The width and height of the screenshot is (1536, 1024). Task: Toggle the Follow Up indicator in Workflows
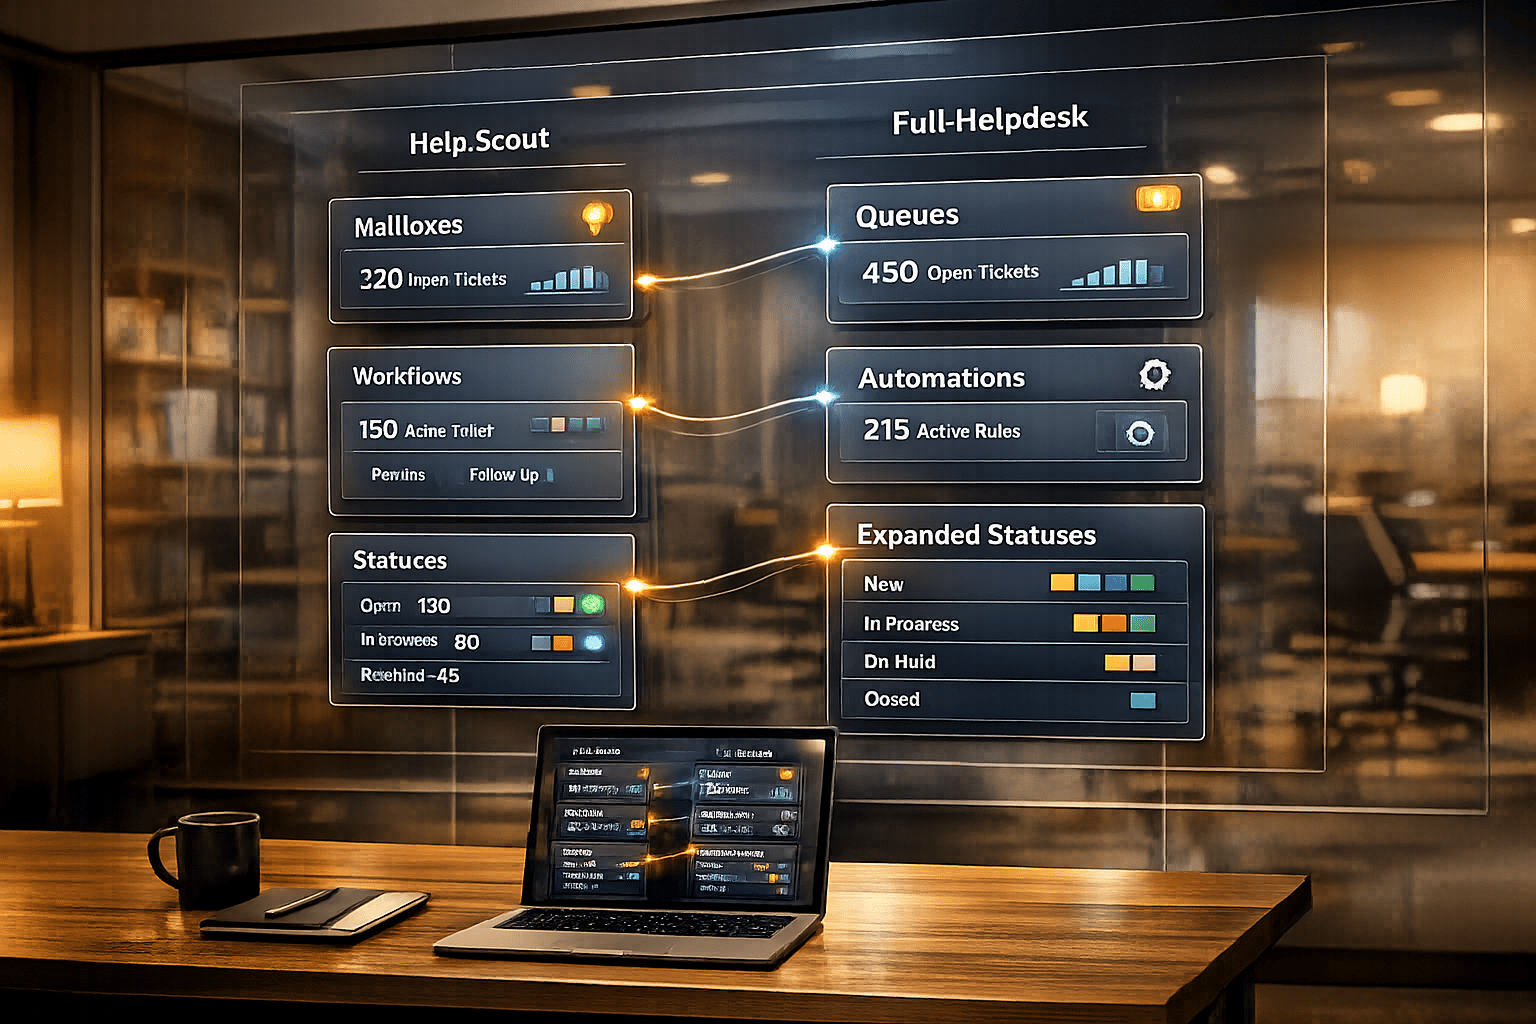click(550, 475)
